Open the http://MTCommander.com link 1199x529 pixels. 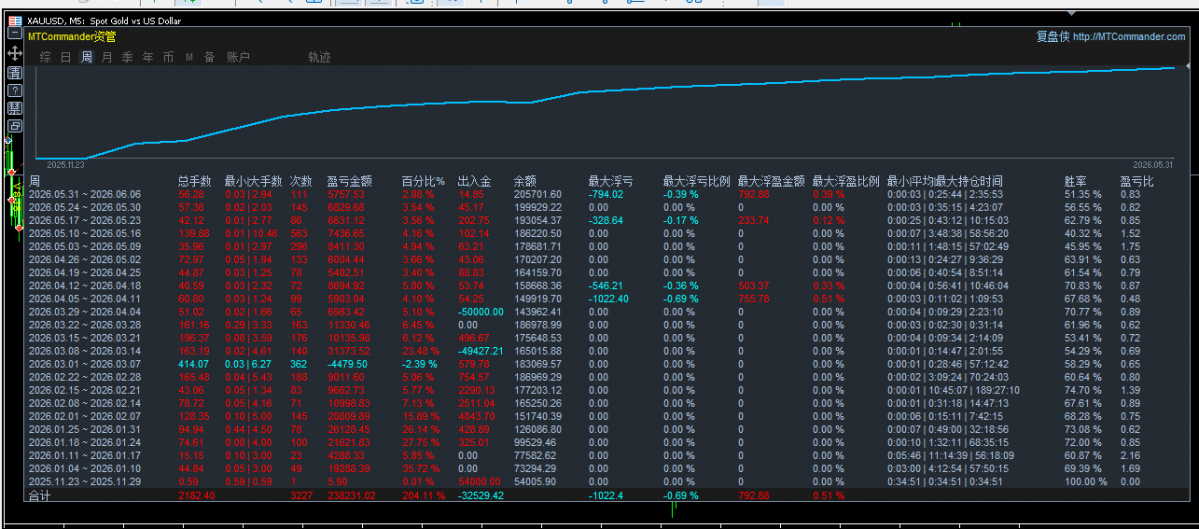click(1129, 37)
